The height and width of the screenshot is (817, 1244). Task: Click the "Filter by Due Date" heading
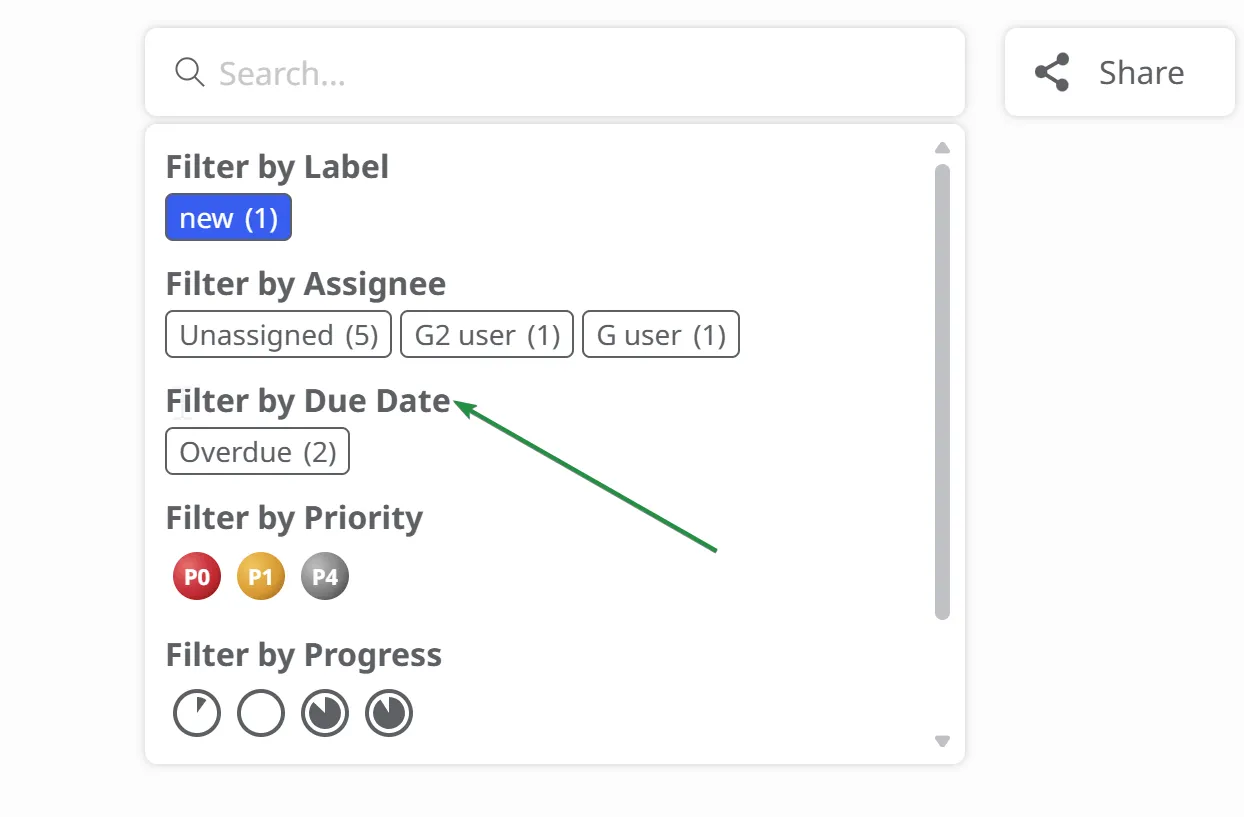coord(308,401)
